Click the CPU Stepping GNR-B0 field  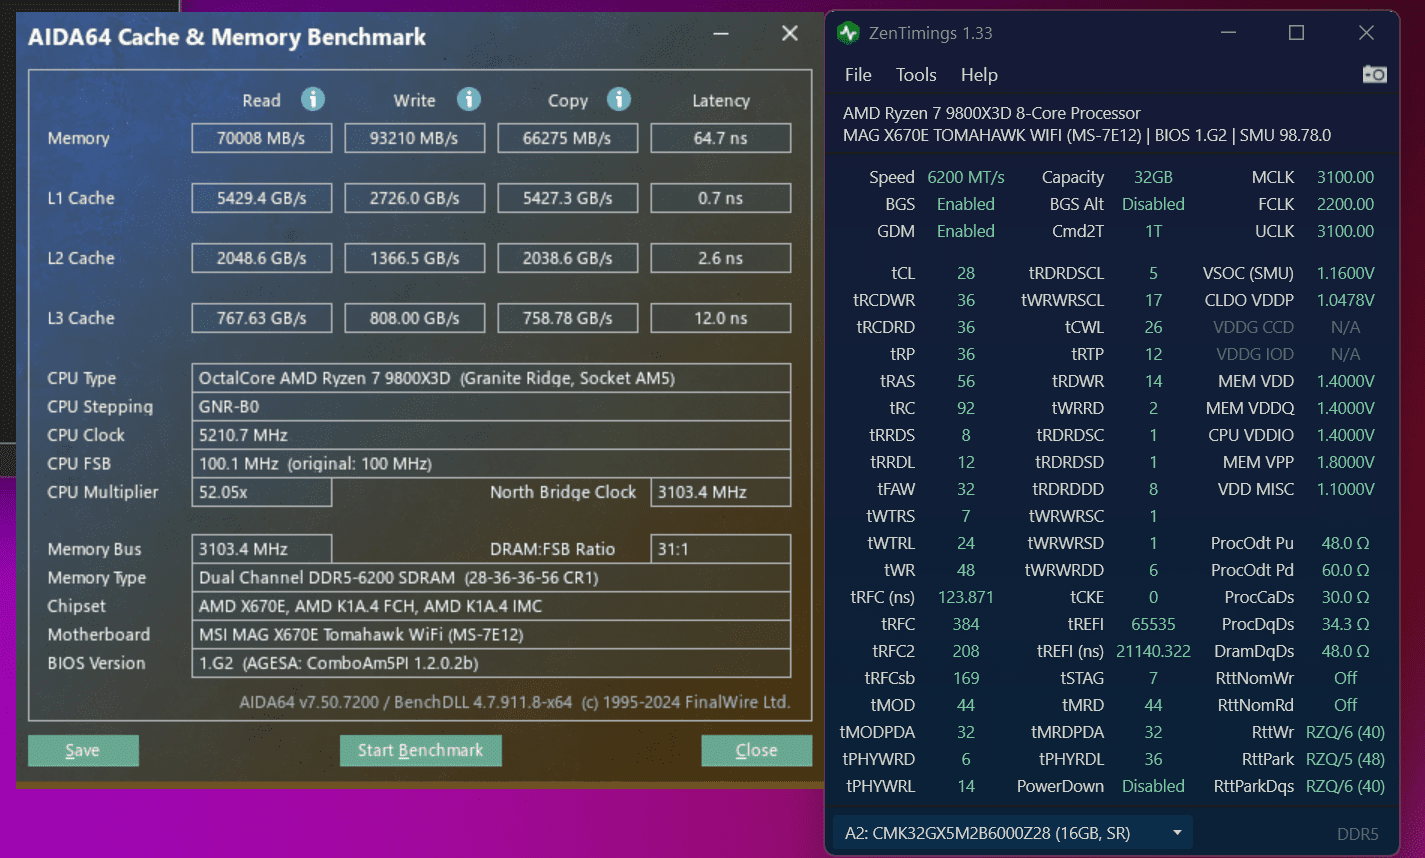point(491,407)
